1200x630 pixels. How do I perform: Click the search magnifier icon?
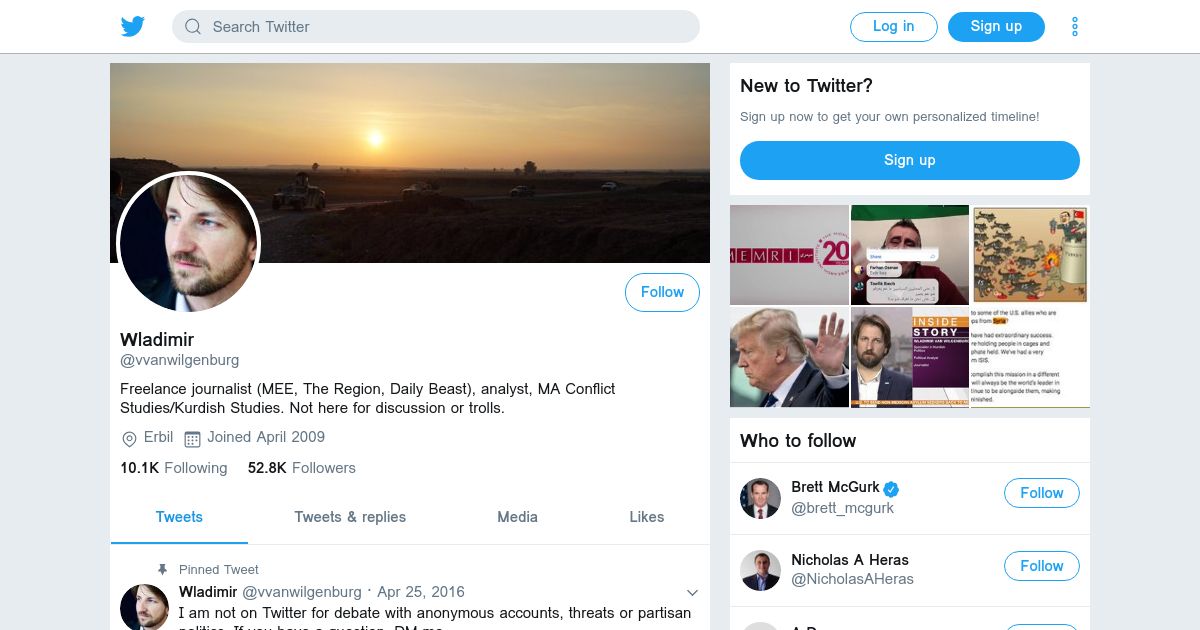193,27
